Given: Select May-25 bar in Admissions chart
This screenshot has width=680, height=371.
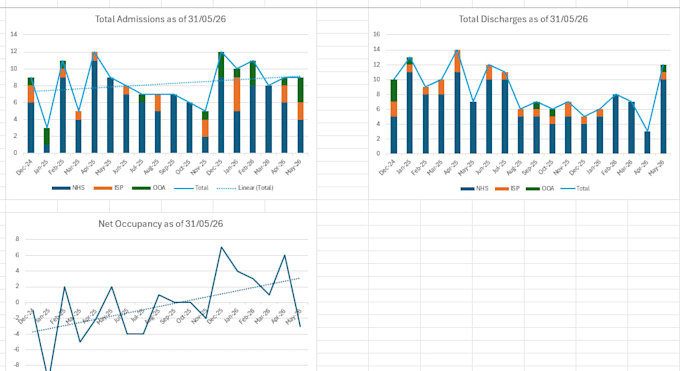Looking at the screenshot, I should (x=110, y=115).
